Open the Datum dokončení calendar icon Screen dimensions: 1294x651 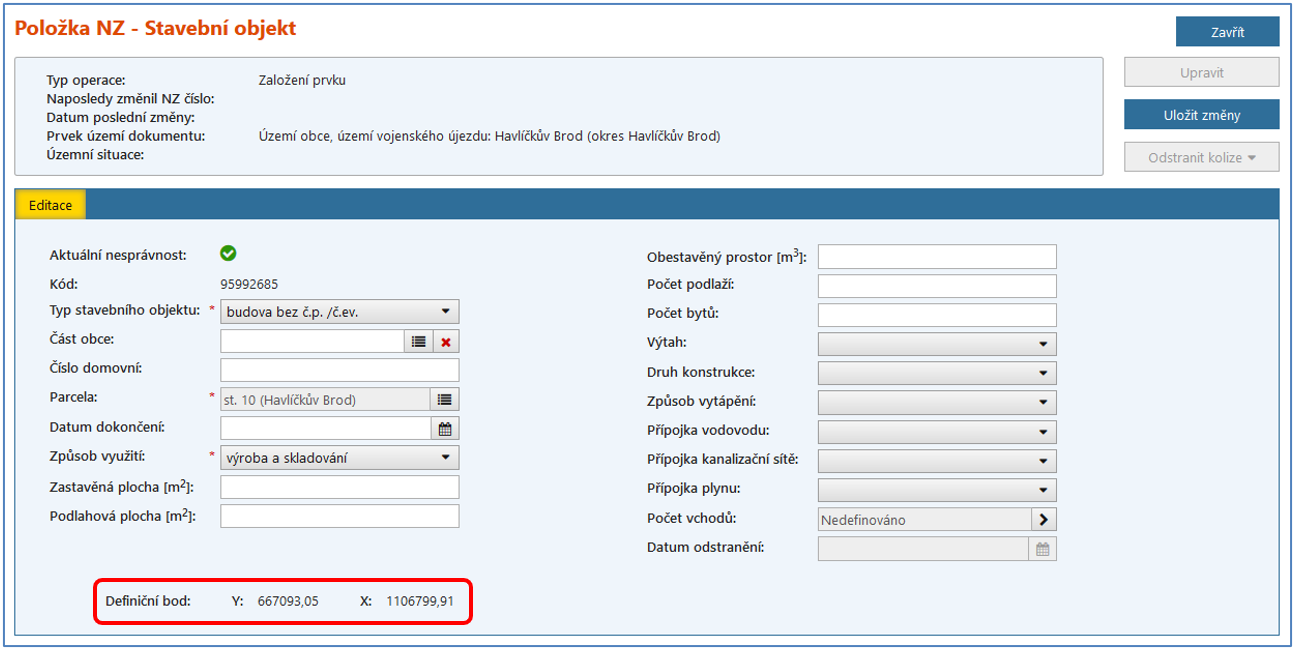(x=445, y=429)
